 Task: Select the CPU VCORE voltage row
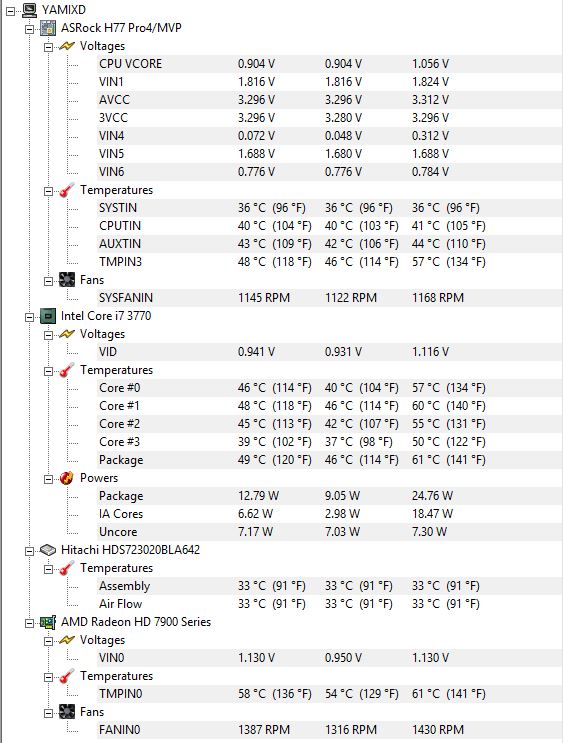pyautogui.click(x=329, y=64)
